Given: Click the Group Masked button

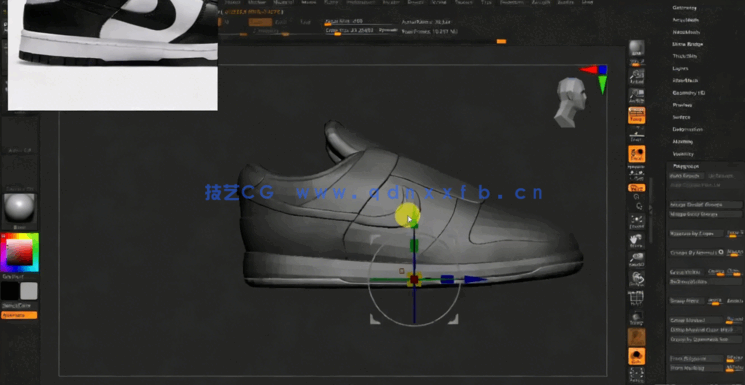Looking at the screenshot, I should pos(697,320).
